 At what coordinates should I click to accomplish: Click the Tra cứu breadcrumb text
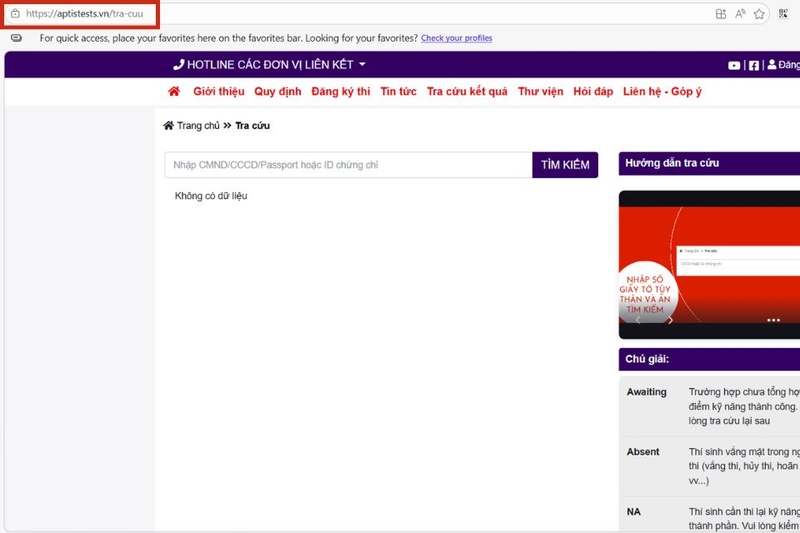click(252, 125)
